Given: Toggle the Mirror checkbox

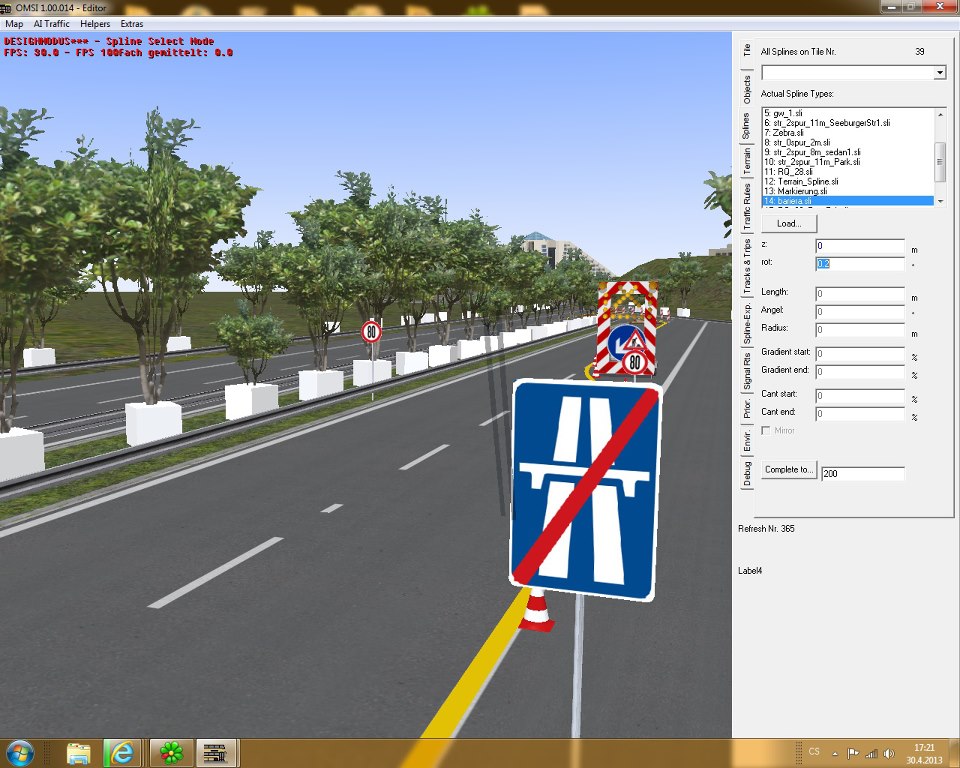Looking at the screenshot, I should (x=767, y=430).
